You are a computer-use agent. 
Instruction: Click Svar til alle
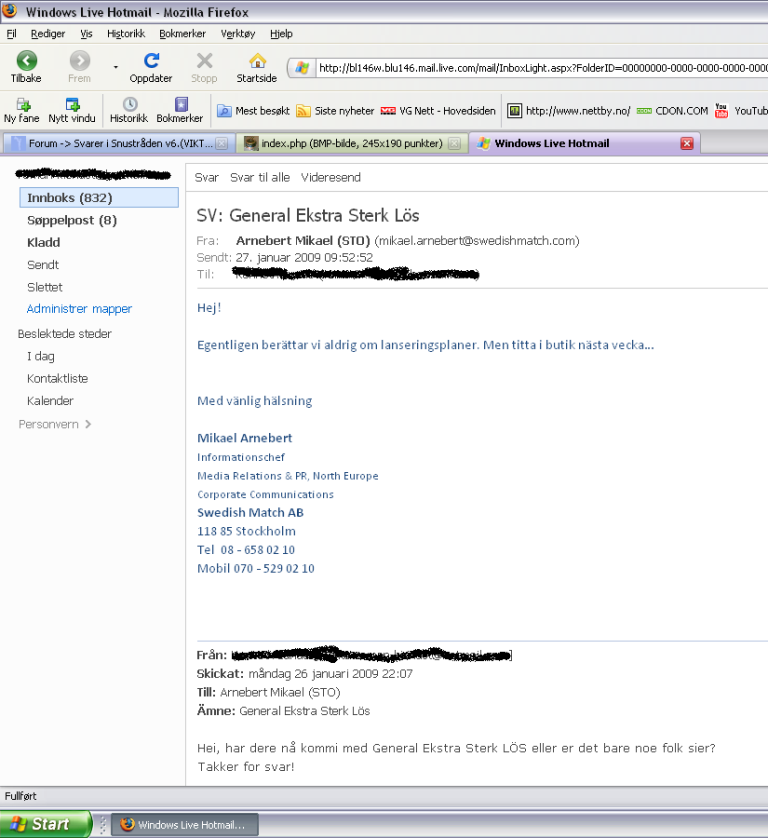pos(260,177)
